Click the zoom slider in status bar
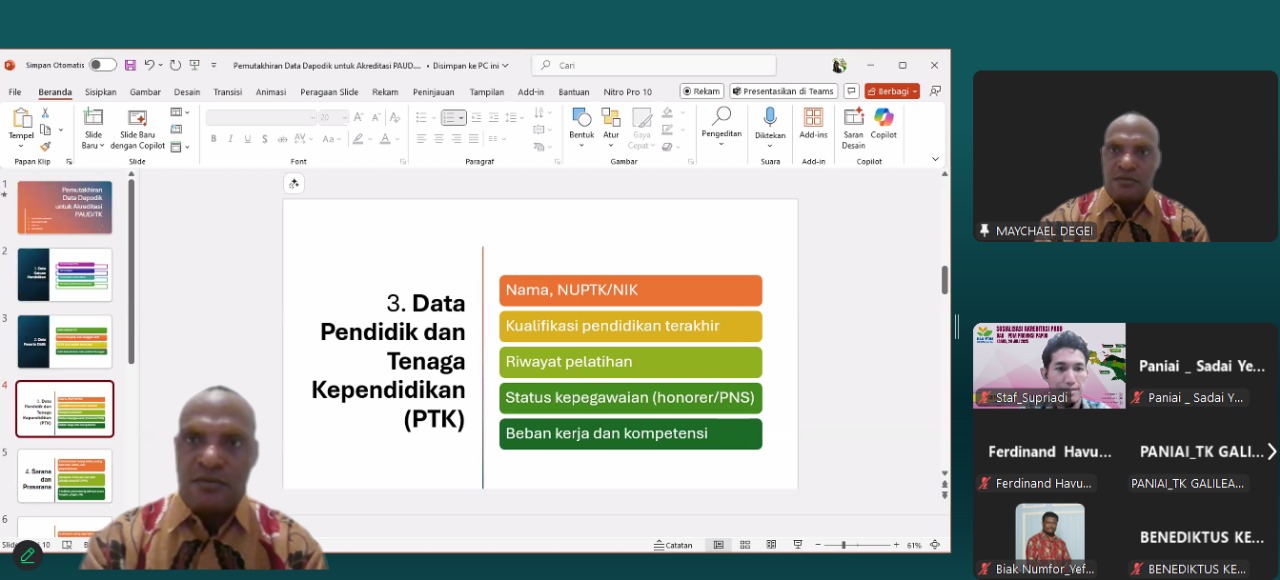 844,545
